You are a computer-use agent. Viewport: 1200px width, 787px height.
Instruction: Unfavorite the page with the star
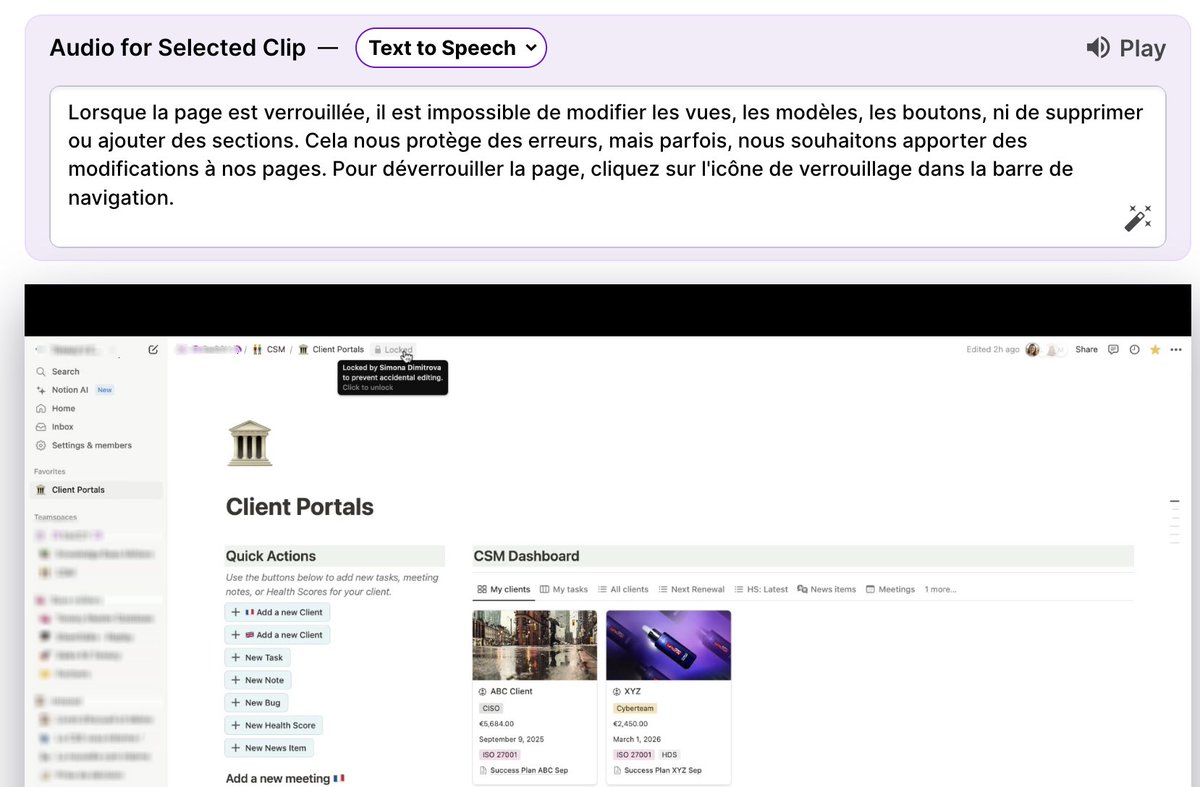[1156, 349]
